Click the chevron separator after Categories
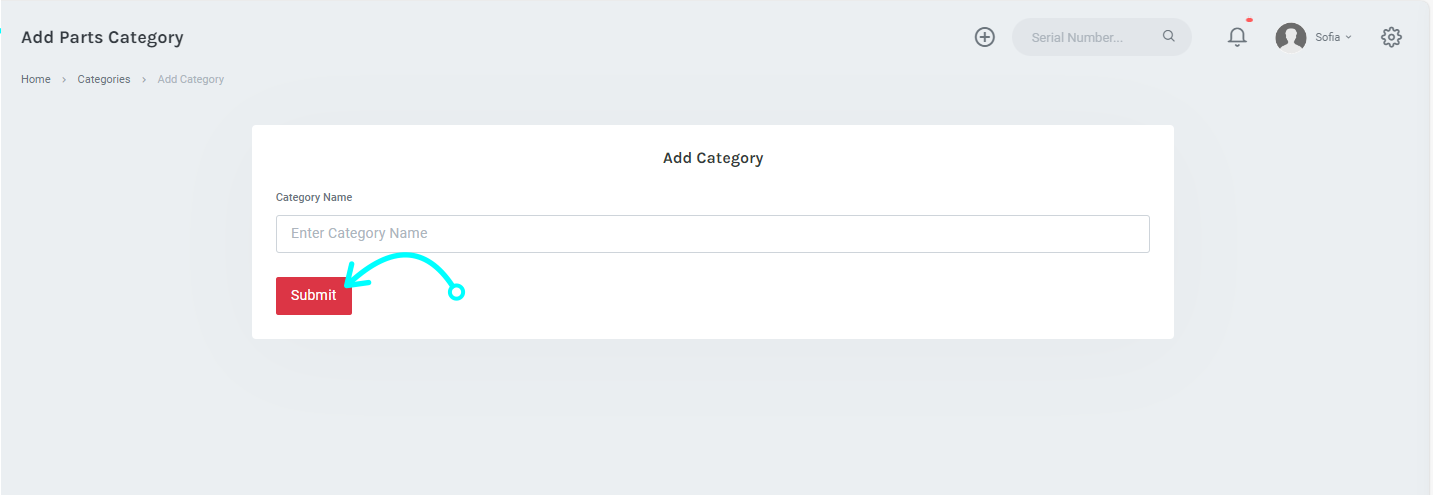 click(x=144, y=79)
